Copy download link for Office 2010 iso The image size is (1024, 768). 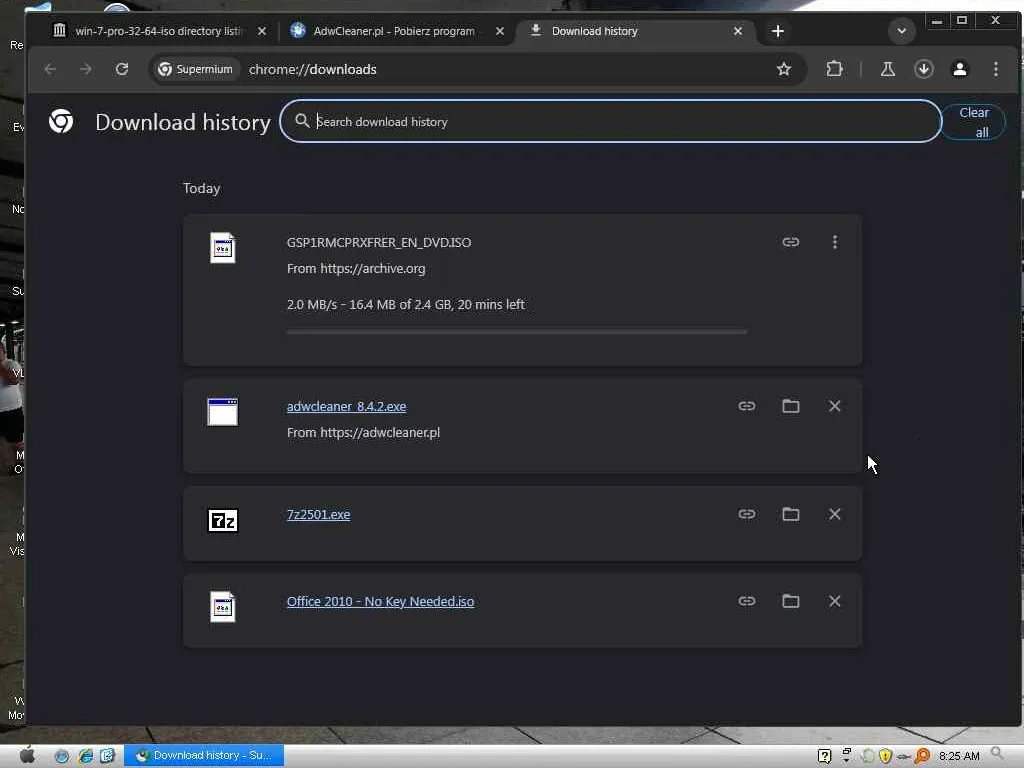point(746,601)
